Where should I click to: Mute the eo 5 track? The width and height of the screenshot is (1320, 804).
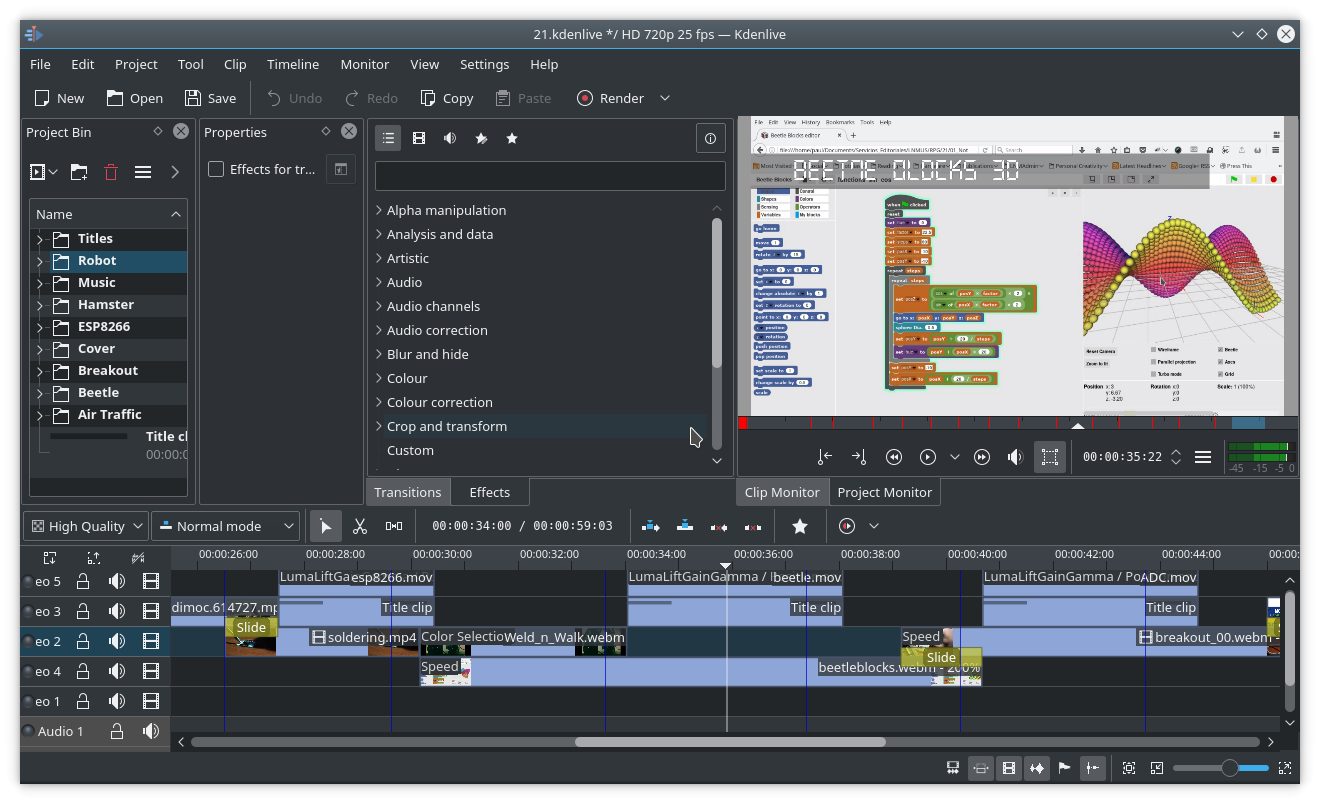[x=117, y=581]
